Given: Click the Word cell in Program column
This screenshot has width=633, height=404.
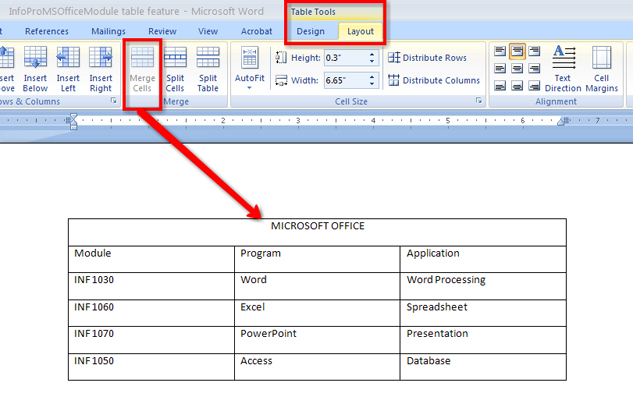Looking at the screenshot, I should coord(317,286).
